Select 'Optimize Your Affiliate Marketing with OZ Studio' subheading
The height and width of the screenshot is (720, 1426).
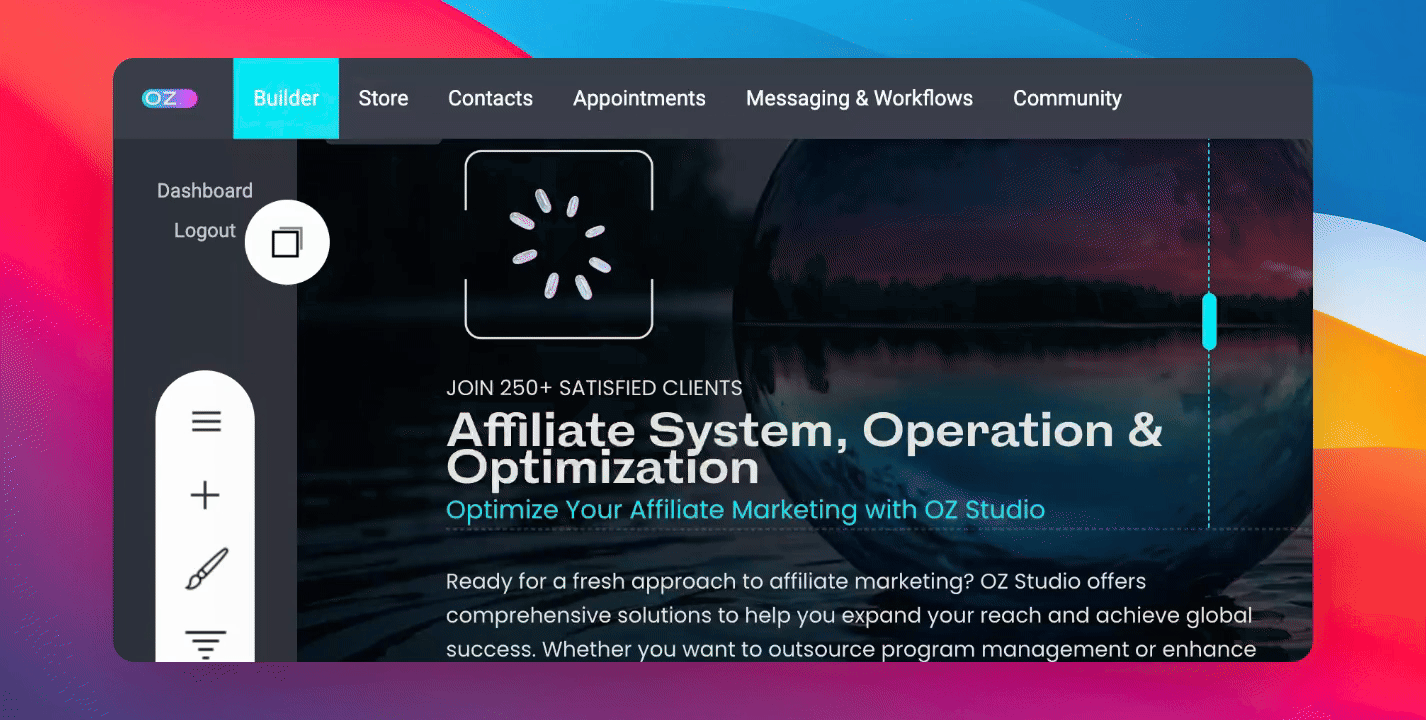pyautogui.click(x=745, y=510)
